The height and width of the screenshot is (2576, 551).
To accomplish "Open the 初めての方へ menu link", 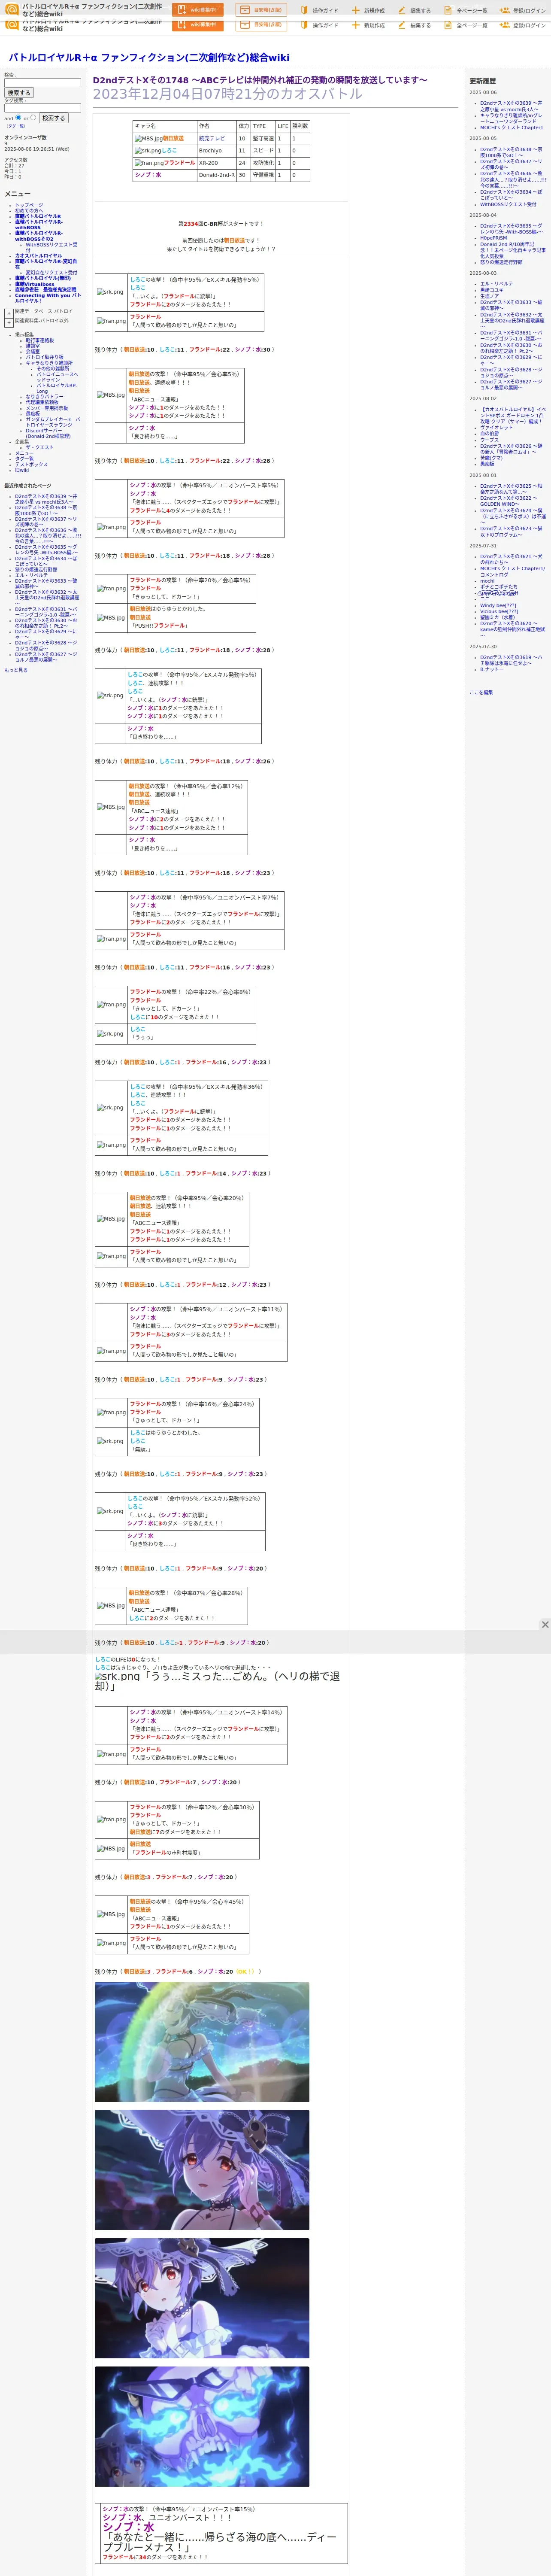I will pyautogui.click(x=29, y=211).
